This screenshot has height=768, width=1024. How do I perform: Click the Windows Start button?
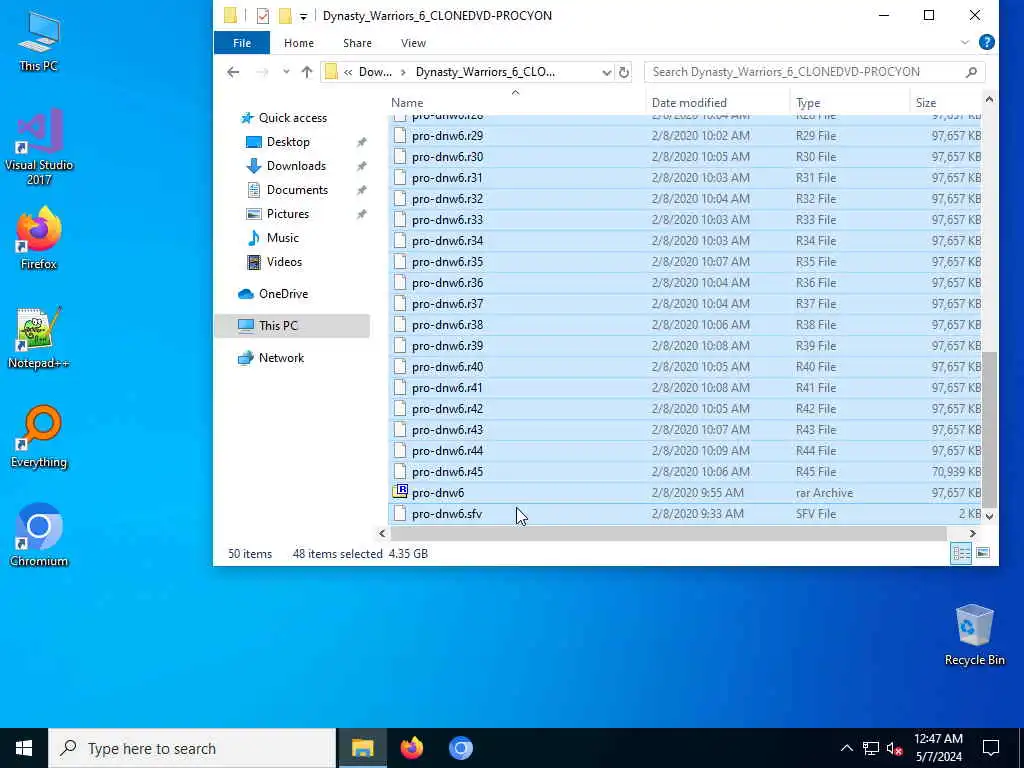coord(24,748)
